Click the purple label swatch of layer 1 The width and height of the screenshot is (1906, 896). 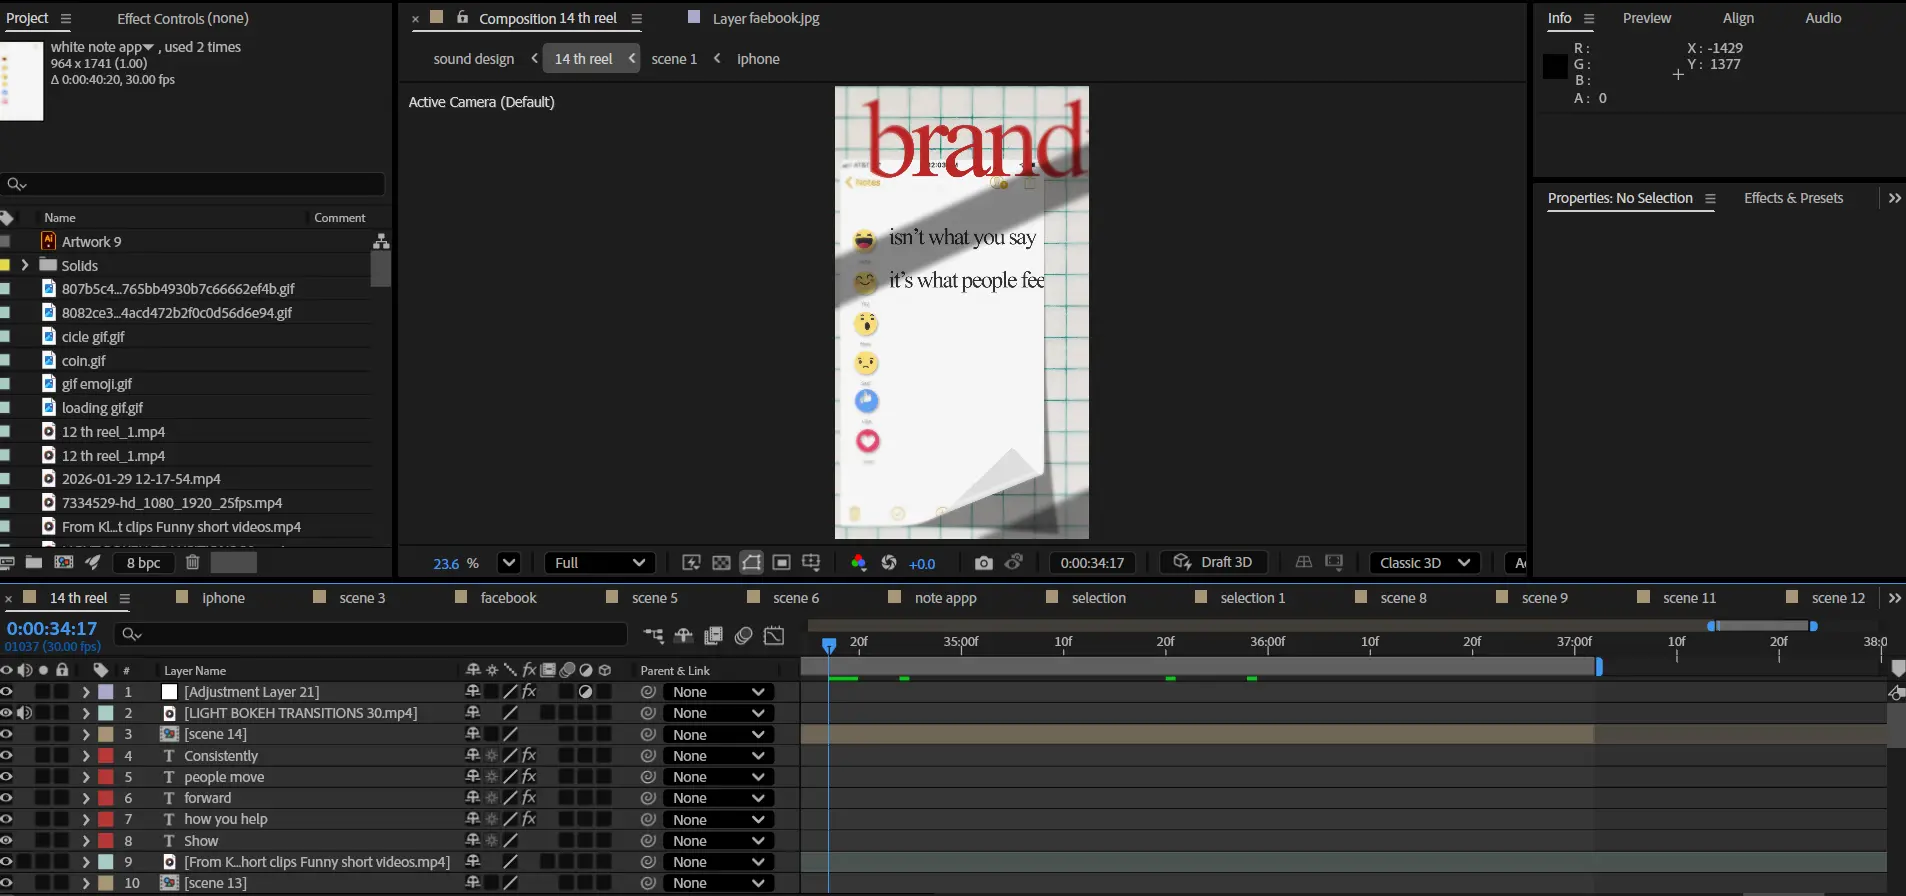pos(106,692)
